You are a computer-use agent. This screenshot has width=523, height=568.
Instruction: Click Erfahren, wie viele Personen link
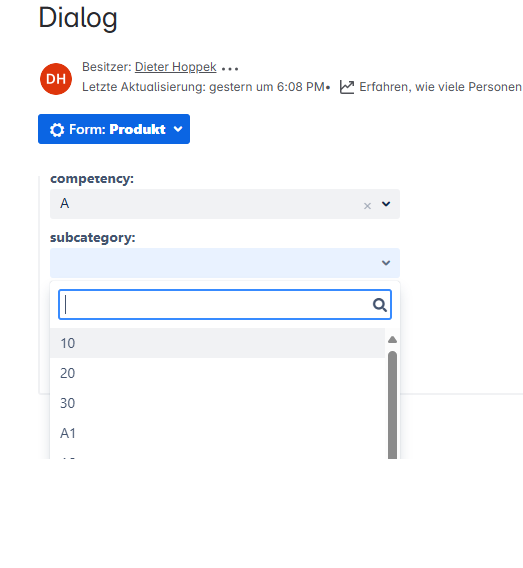440,87
